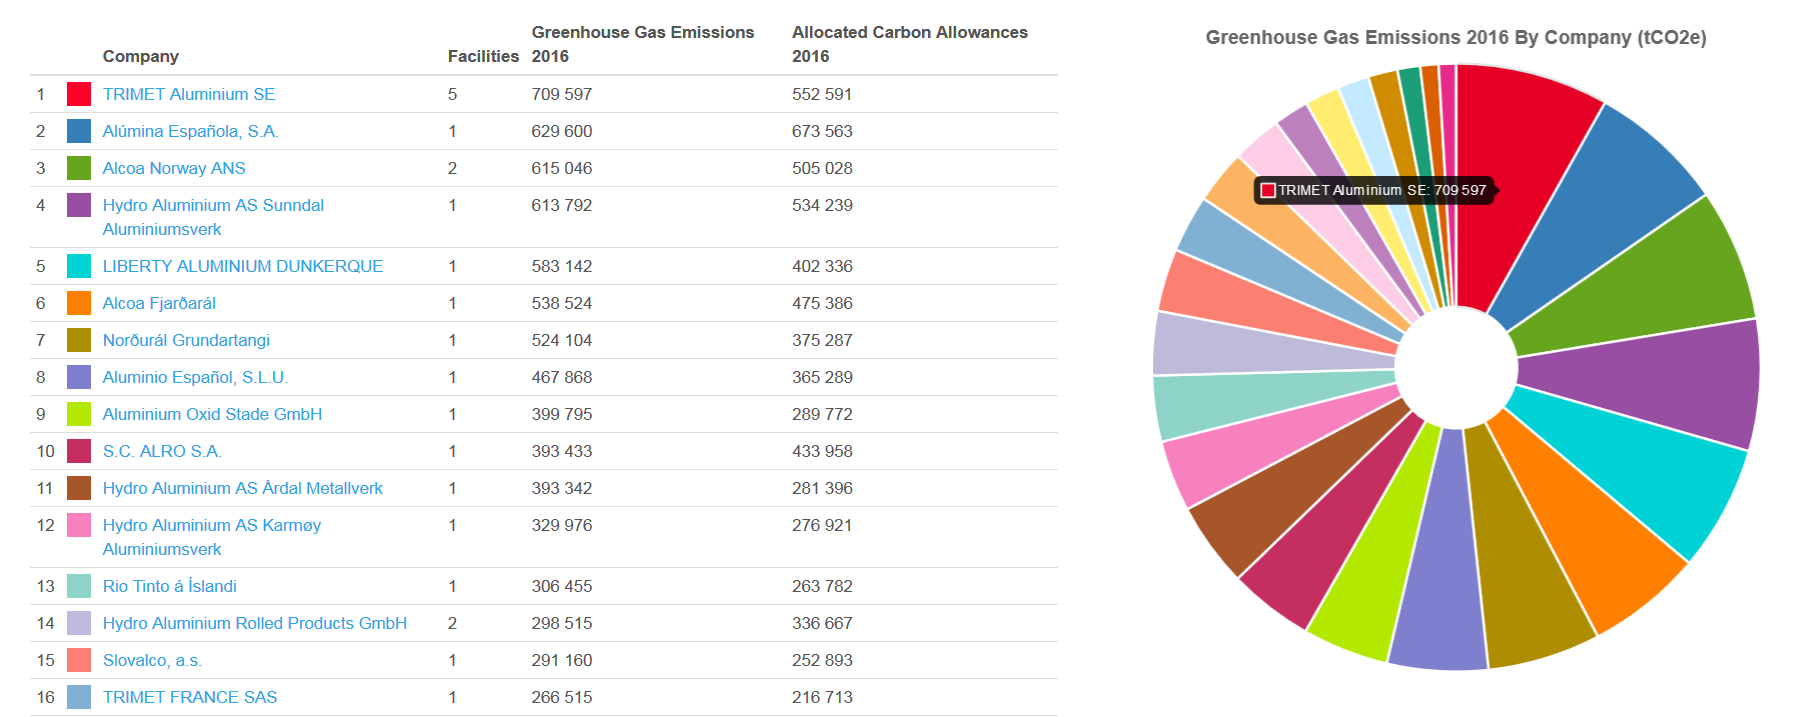Click emissions value 709 597
The width and height of the screenshot is (1816, 717).
point(562,94)
